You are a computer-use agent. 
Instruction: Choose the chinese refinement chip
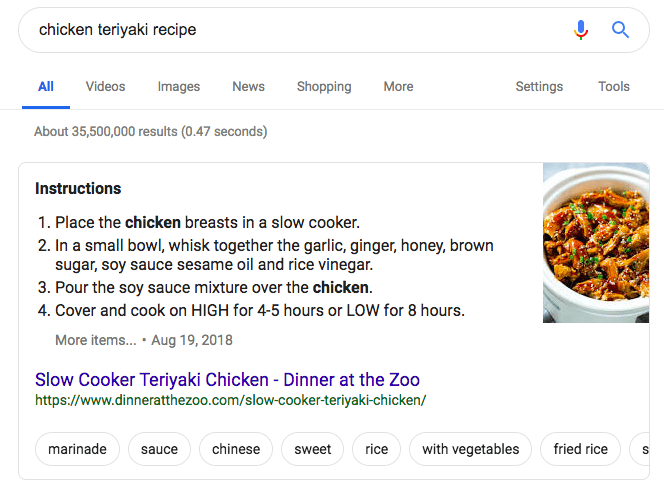[x=236, y=449]
